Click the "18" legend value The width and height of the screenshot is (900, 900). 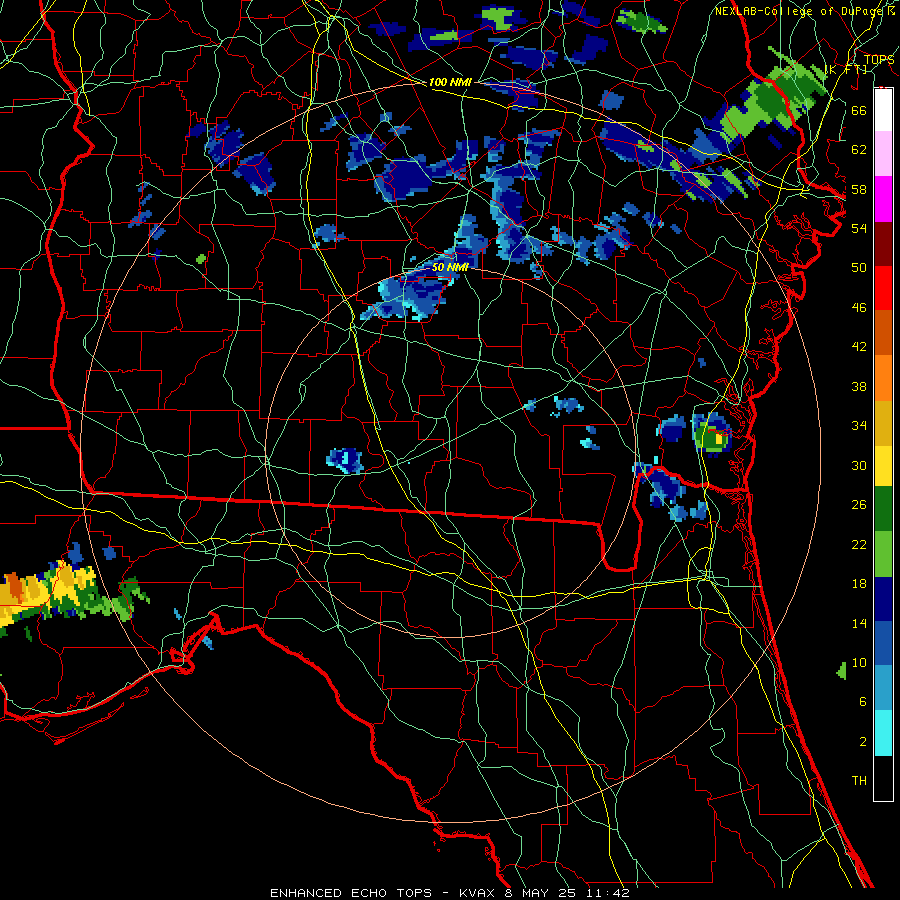click(859, 584)
